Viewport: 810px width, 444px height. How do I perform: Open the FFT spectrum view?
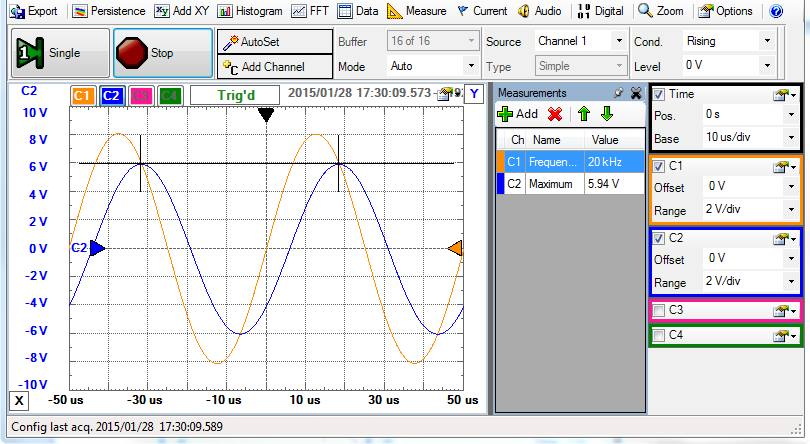[310, 11]
